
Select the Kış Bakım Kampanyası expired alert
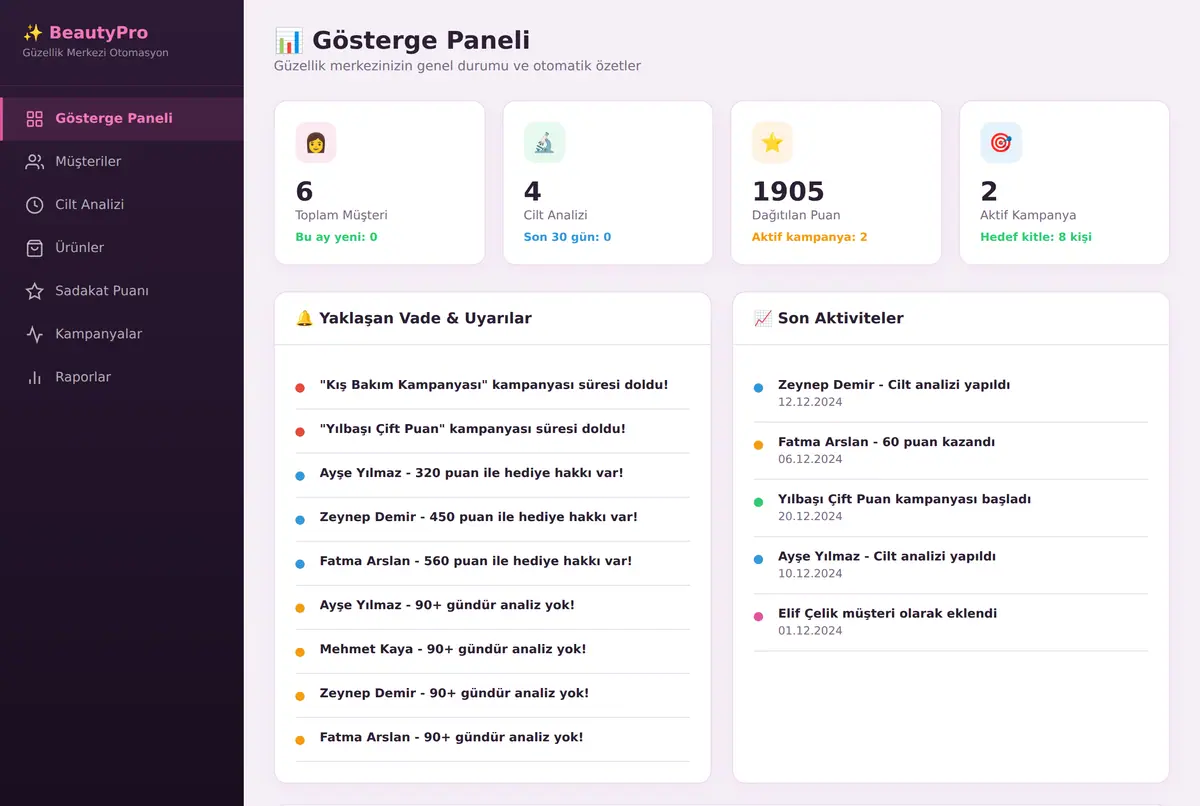coord(493,387)
